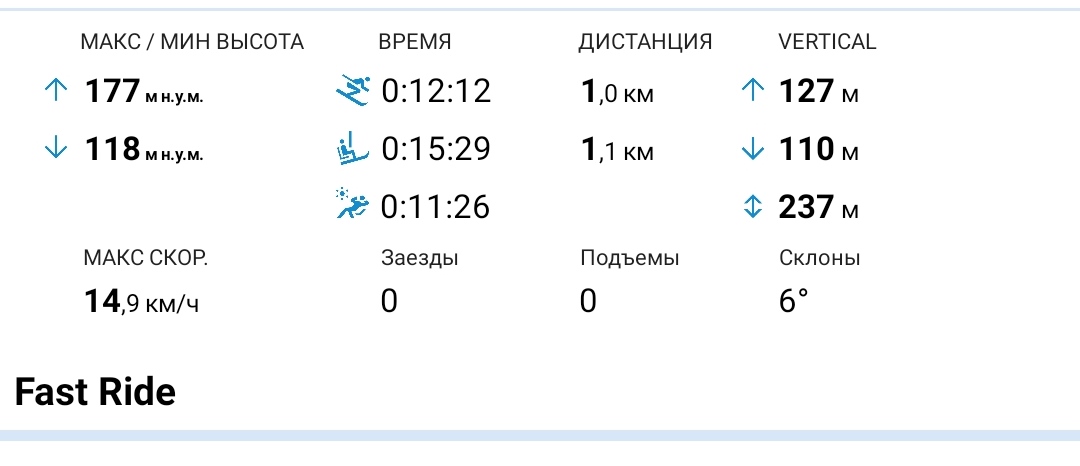Click the down arrow next to 118 altitude
Viewport: 1080px width, 466px height.
[55, 150]
